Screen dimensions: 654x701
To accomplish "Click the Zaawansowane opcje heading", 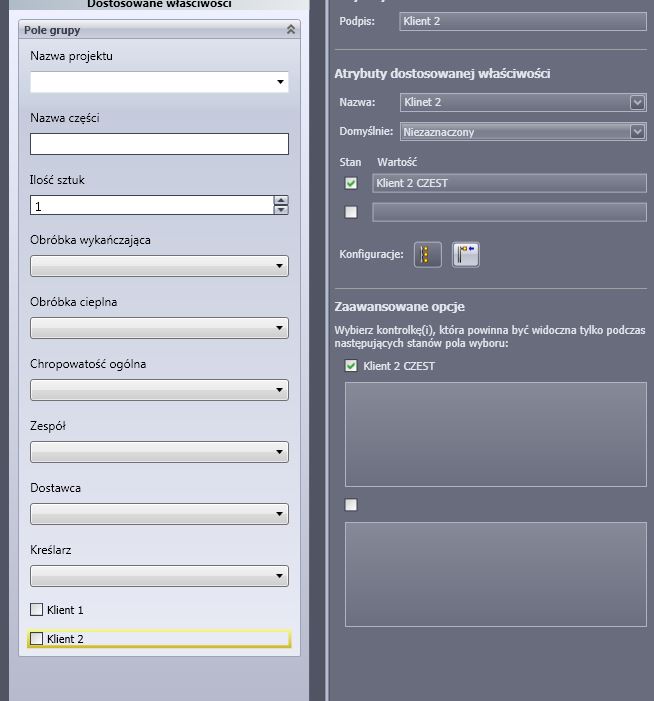I will [399, 307].
